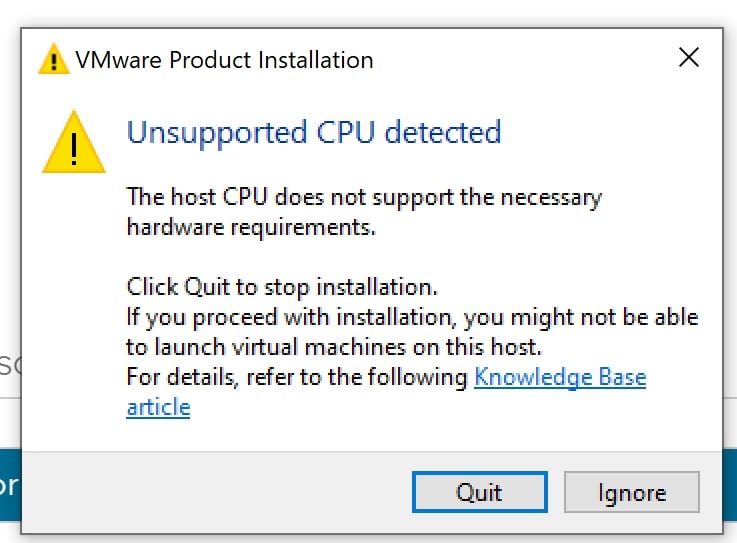Screen dimensions: 737x543
Task: Click the "If you proceed with installation" line
Action: [x=412, y=318]
